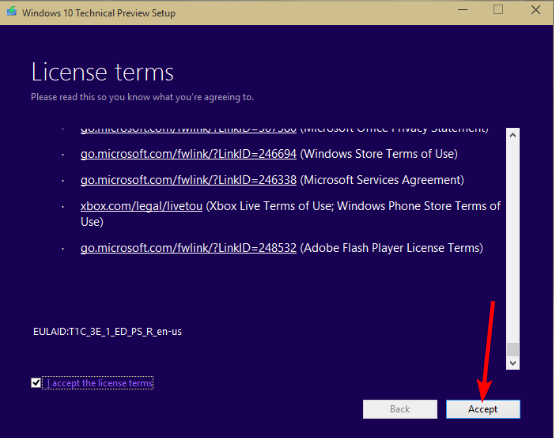Close the Windows 10 Technical Preview Setup window
This screenshot has width=554, height=438.
coord(536,10)
